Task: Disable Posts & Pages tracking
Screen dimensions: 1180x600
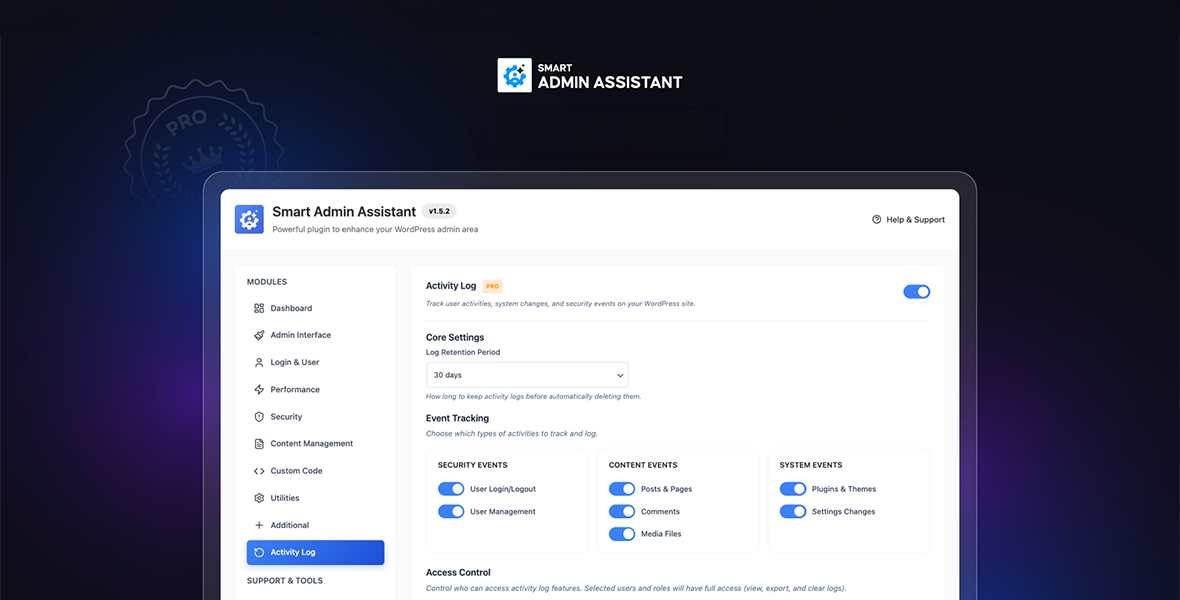Action: (x=622, y=489)
